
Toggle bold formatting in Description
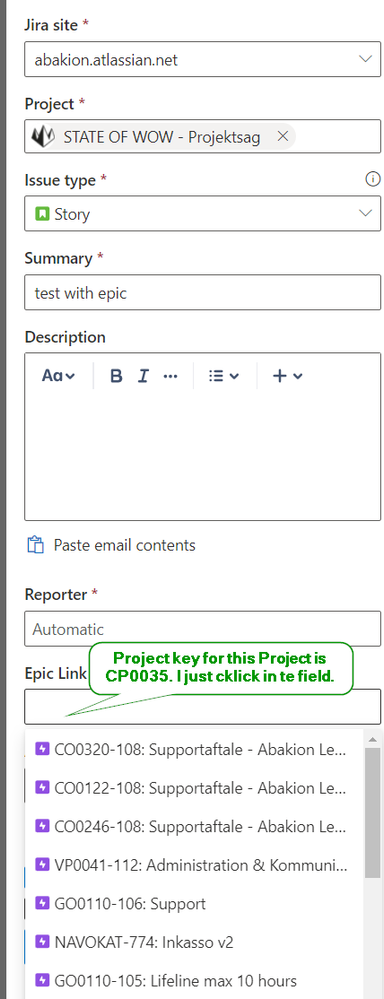[116, 376]
